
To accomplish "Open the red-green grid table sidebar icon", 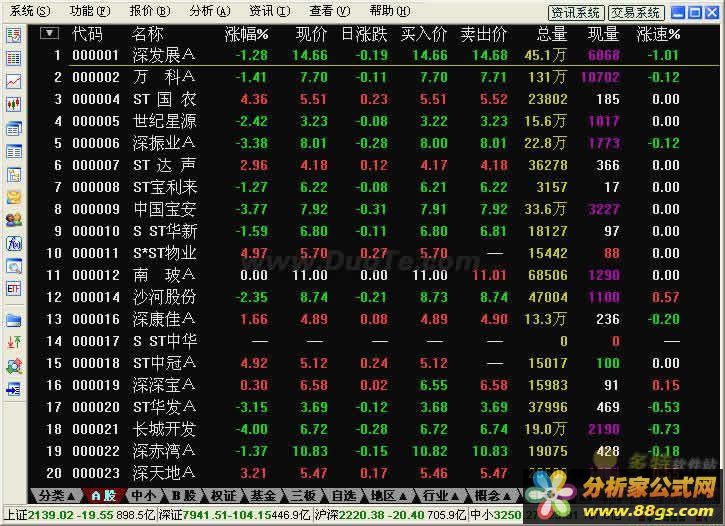I will click(x=13, y=58).
